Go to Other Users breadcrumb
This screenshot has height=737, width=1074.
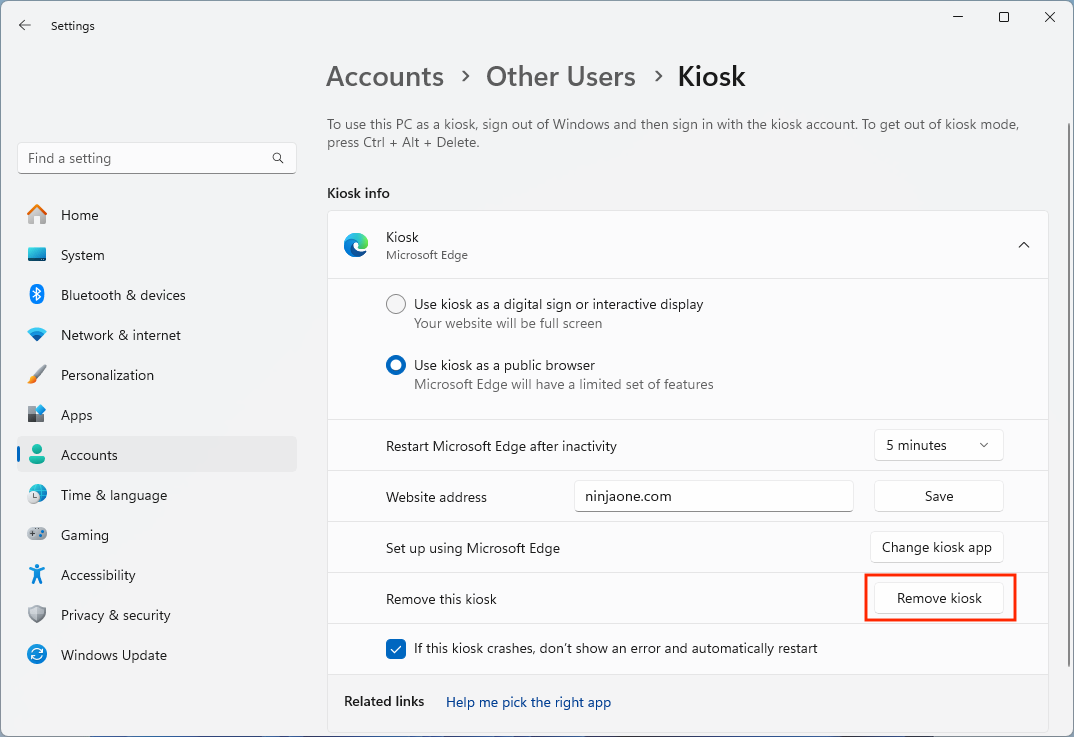point(560,77)
